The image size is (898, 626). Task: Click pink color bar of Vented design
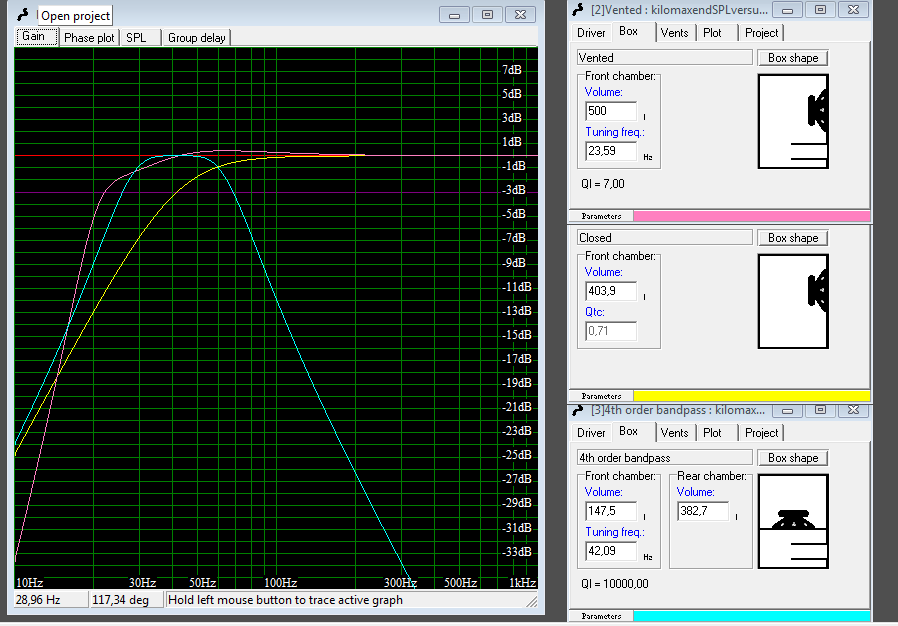[751, 216]
